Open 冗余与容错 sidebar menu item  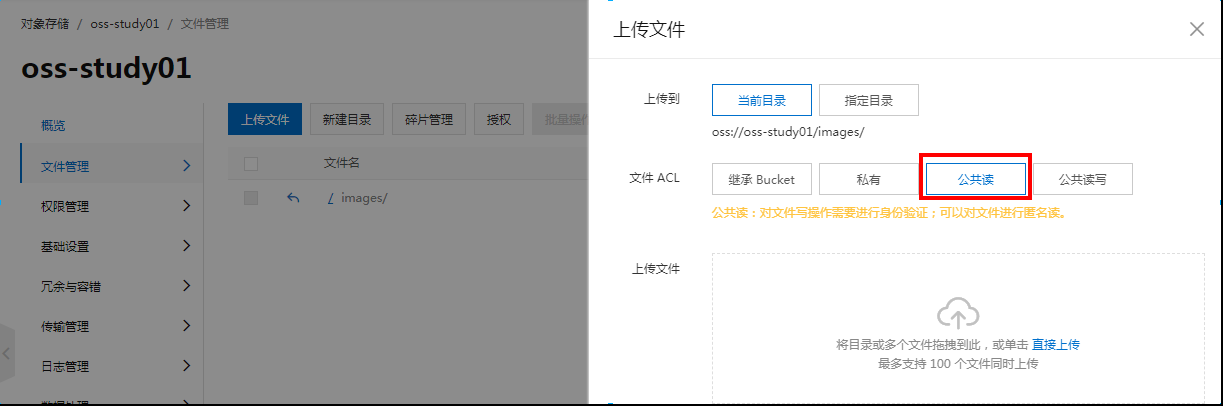click(x=105, y=287)
